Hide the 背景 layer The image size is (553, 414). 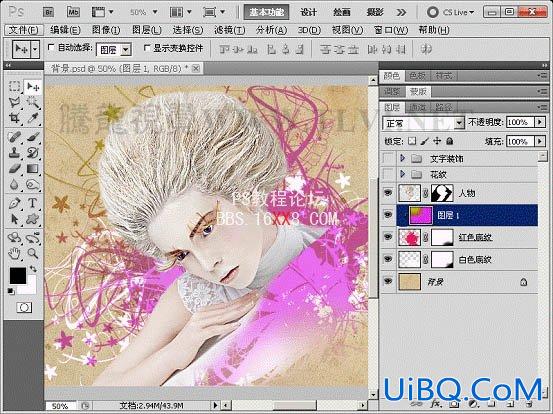pos(388,281)
